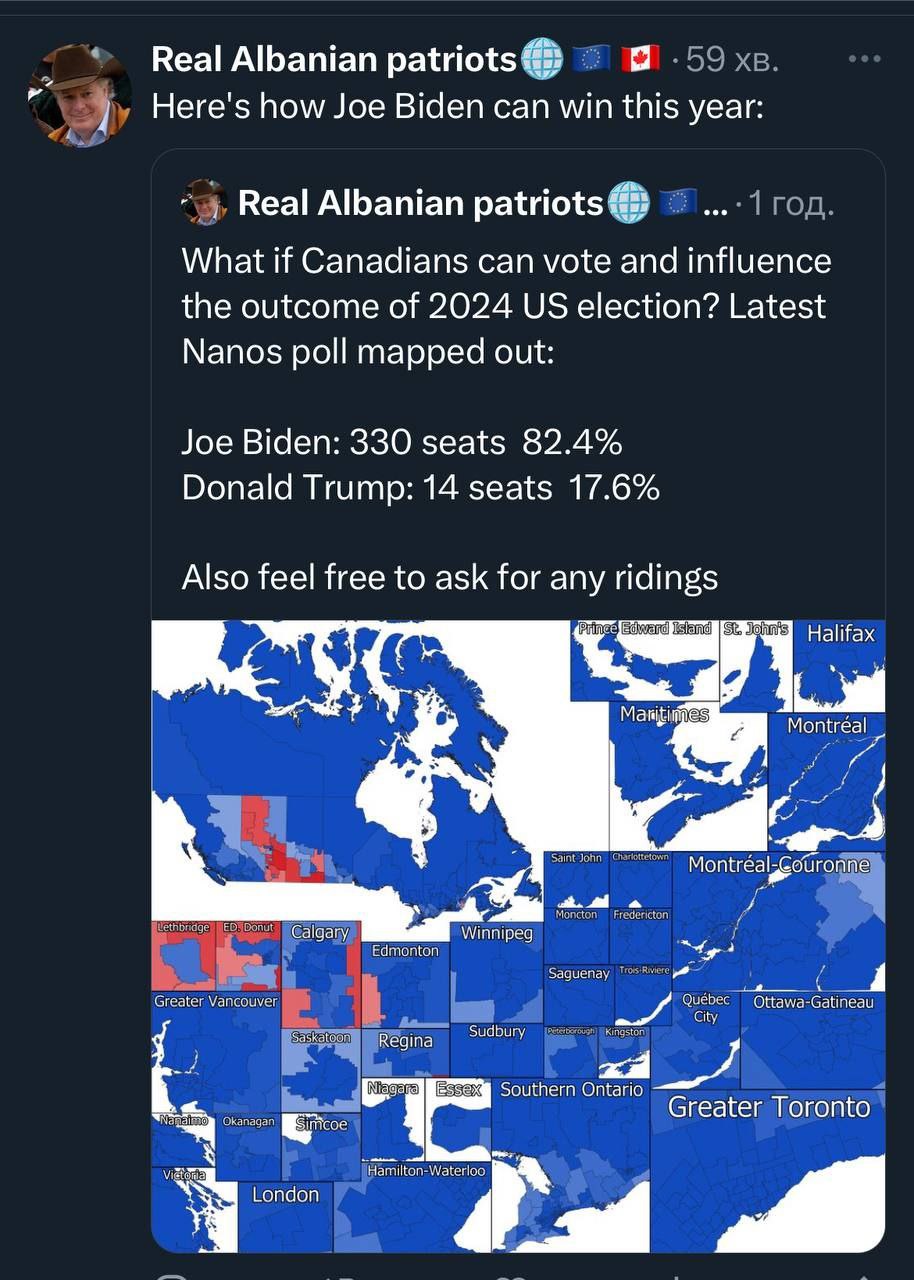Viewport: 914px width, 1280px height.
Task: Open the three-dot more options menu
Action: (x=865, y=60)
